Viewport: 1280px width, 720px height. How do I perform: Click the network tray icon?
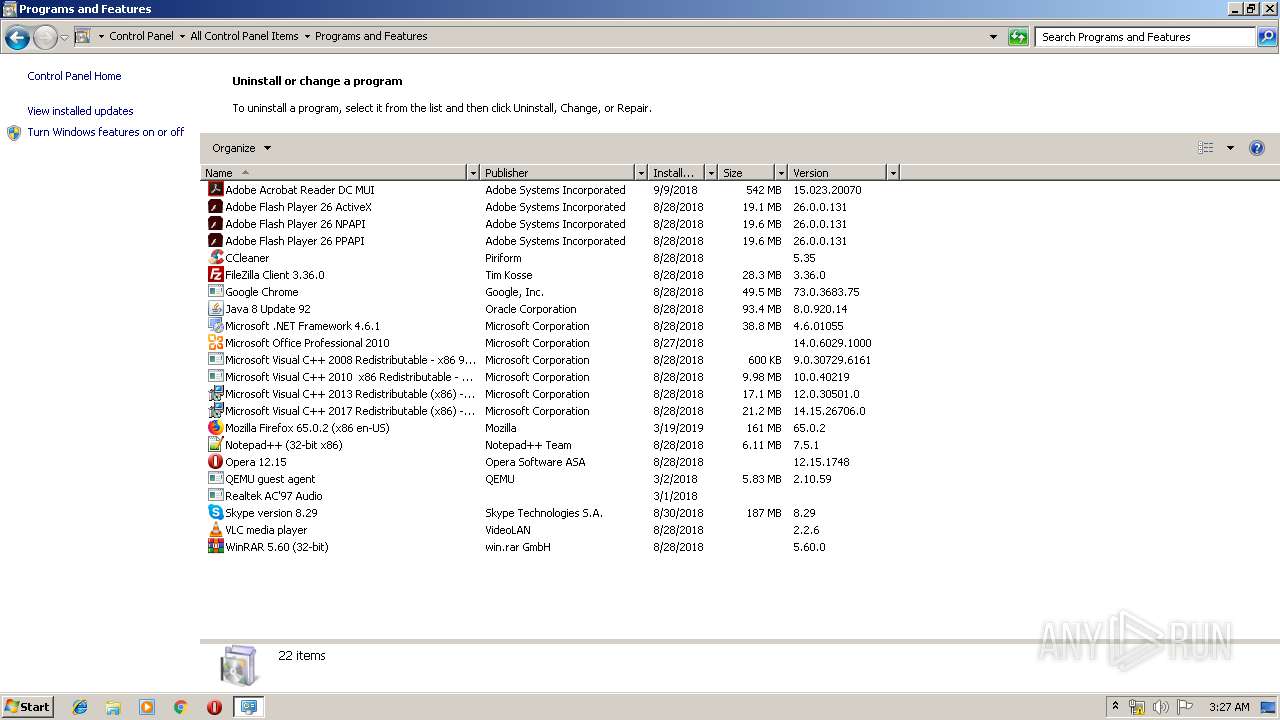[1137, 707]
